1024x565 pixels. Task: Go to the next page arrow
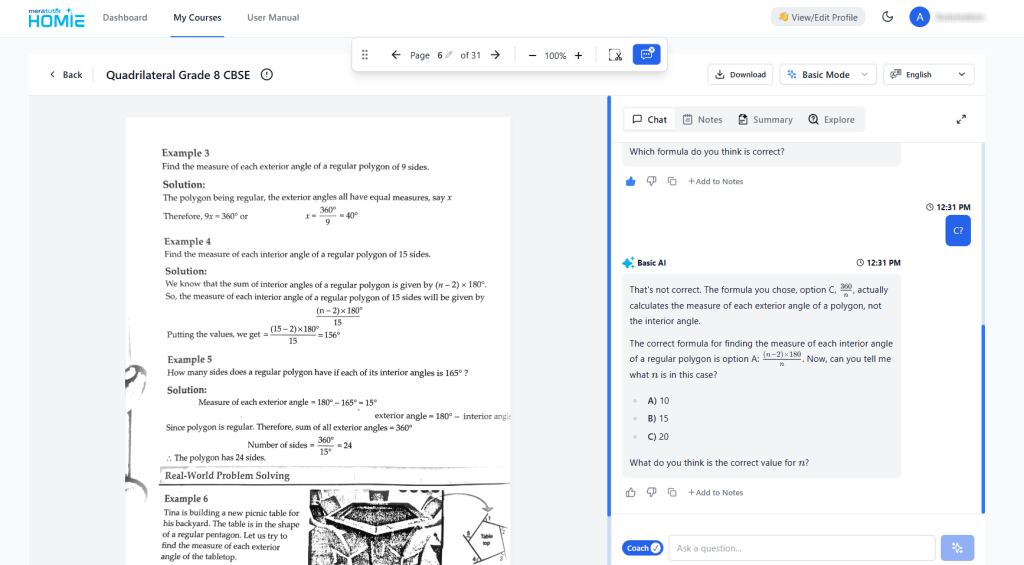[x=496, y=55]
